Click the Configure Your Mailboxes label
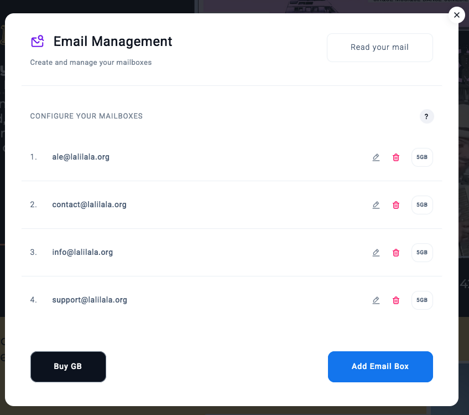Viewport: 469px width, 415px height. tap(86, 116)
